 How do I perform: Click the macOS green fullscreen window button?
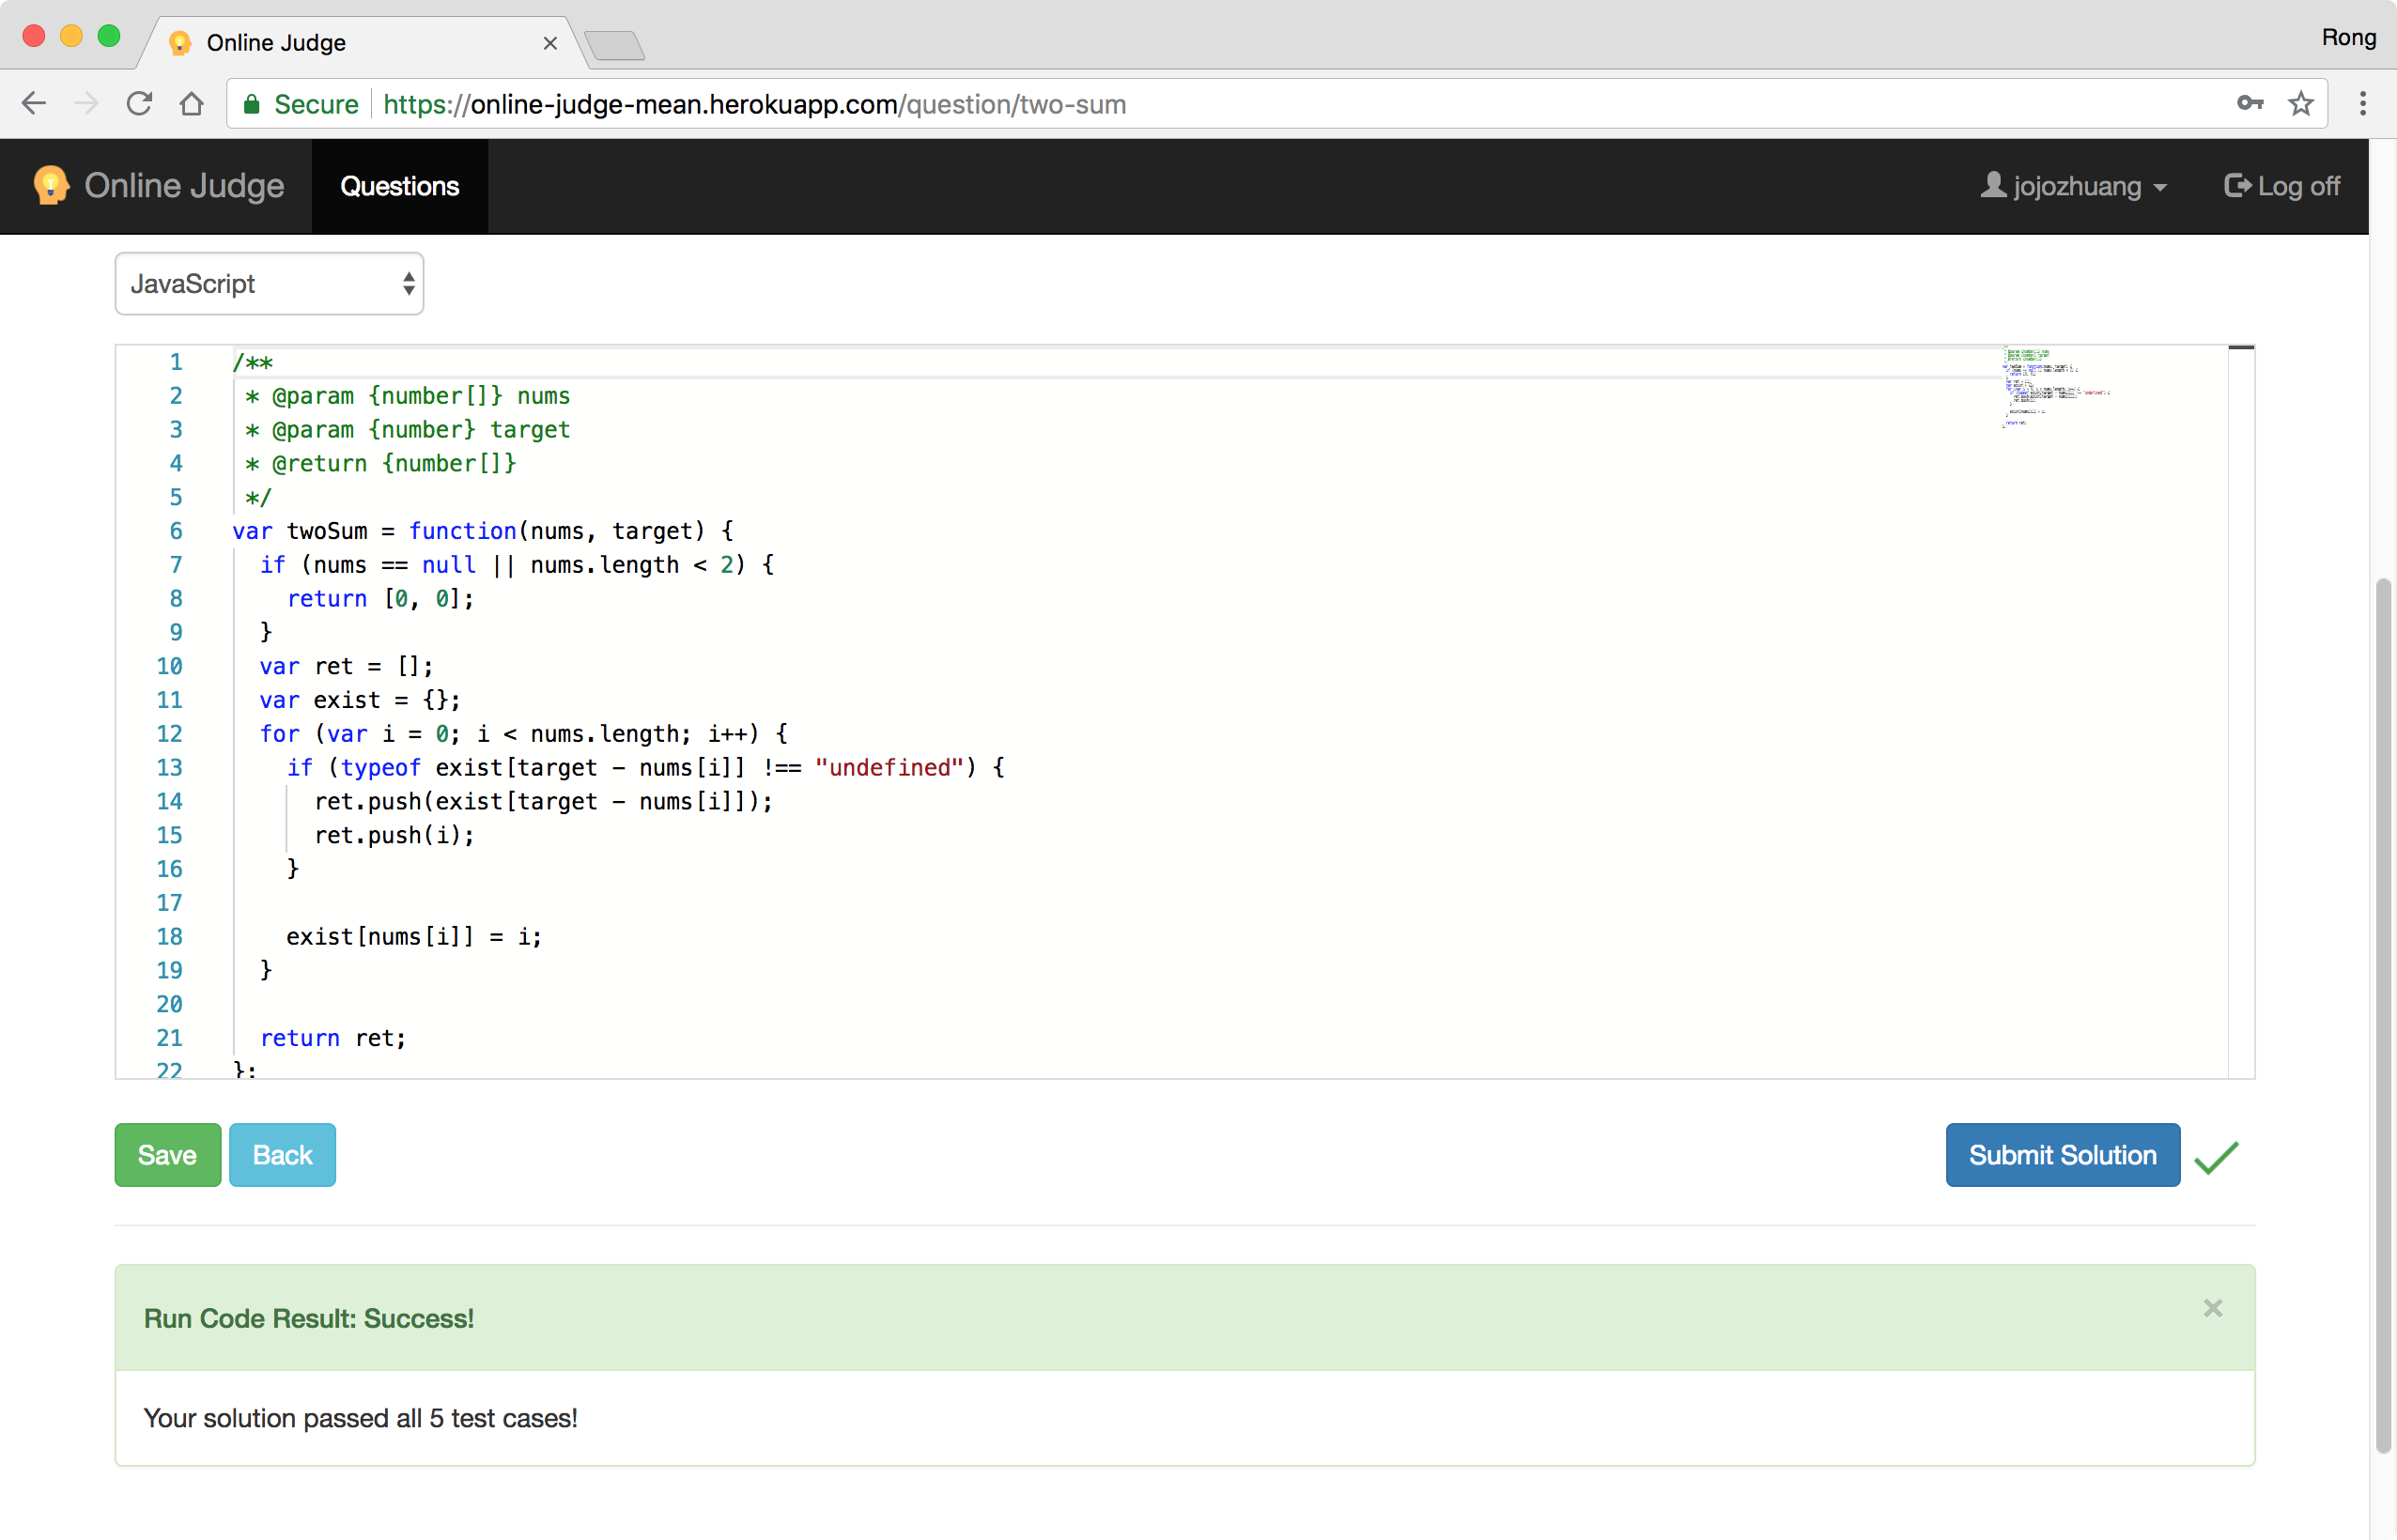109,37
